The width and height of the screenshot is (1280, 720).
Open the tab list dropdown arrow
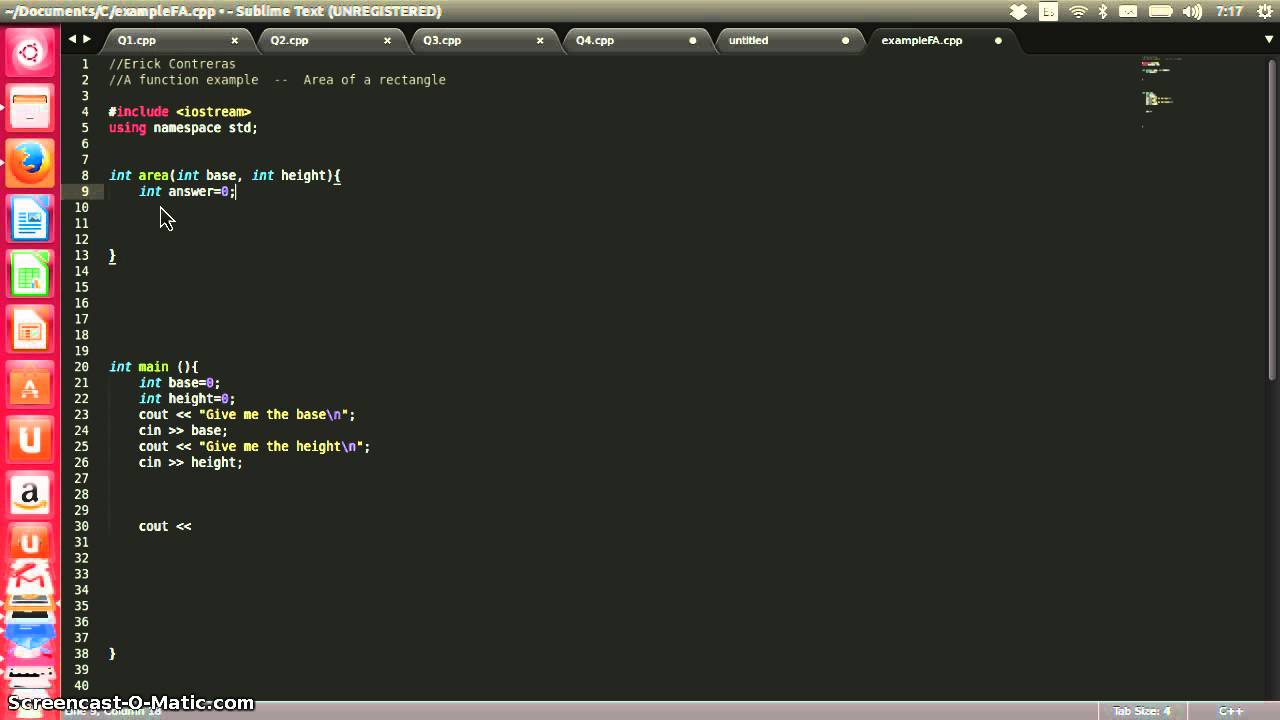coord(1269,40)
